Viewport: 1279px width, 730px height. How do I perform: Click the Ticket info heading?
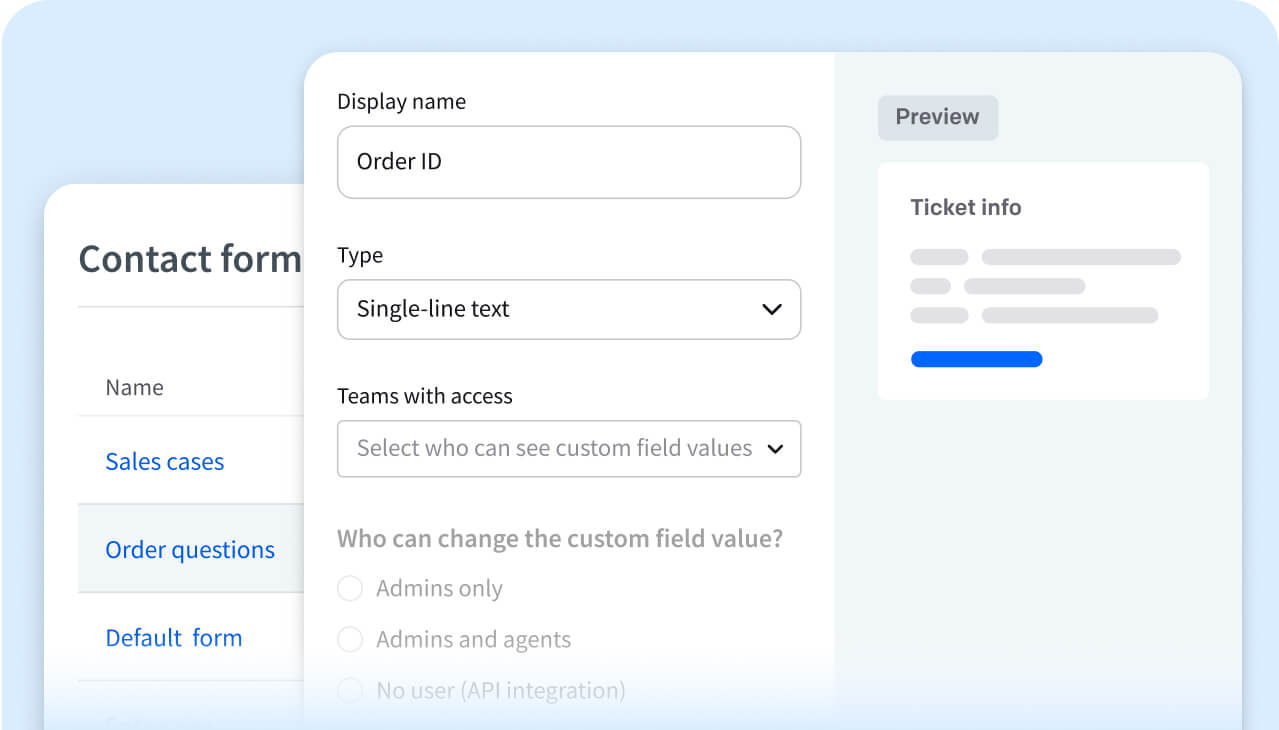[x=965, y=207]
